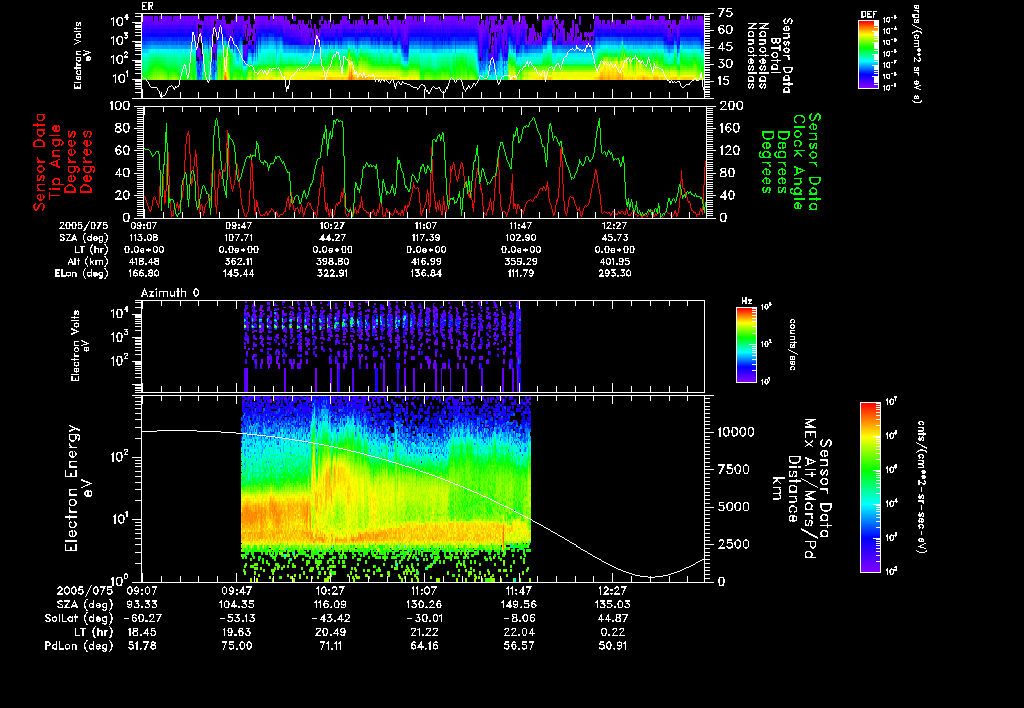Click the green 'Sensor Data Clock Angle Degrees' label
Screen dimensions: 1024x708
(789, 161)
